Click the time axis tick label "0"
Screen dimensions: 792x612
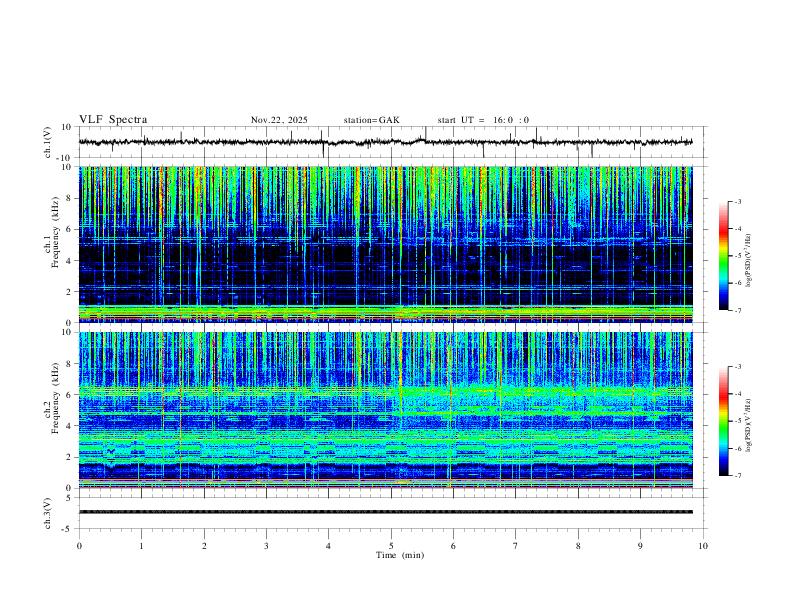79,546
